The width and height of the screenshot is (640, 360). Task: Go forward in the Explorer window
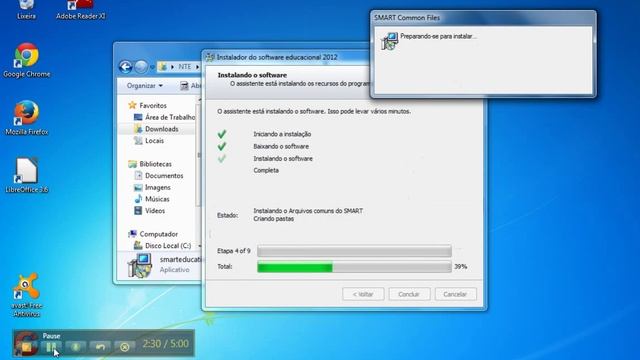[141, 67]
